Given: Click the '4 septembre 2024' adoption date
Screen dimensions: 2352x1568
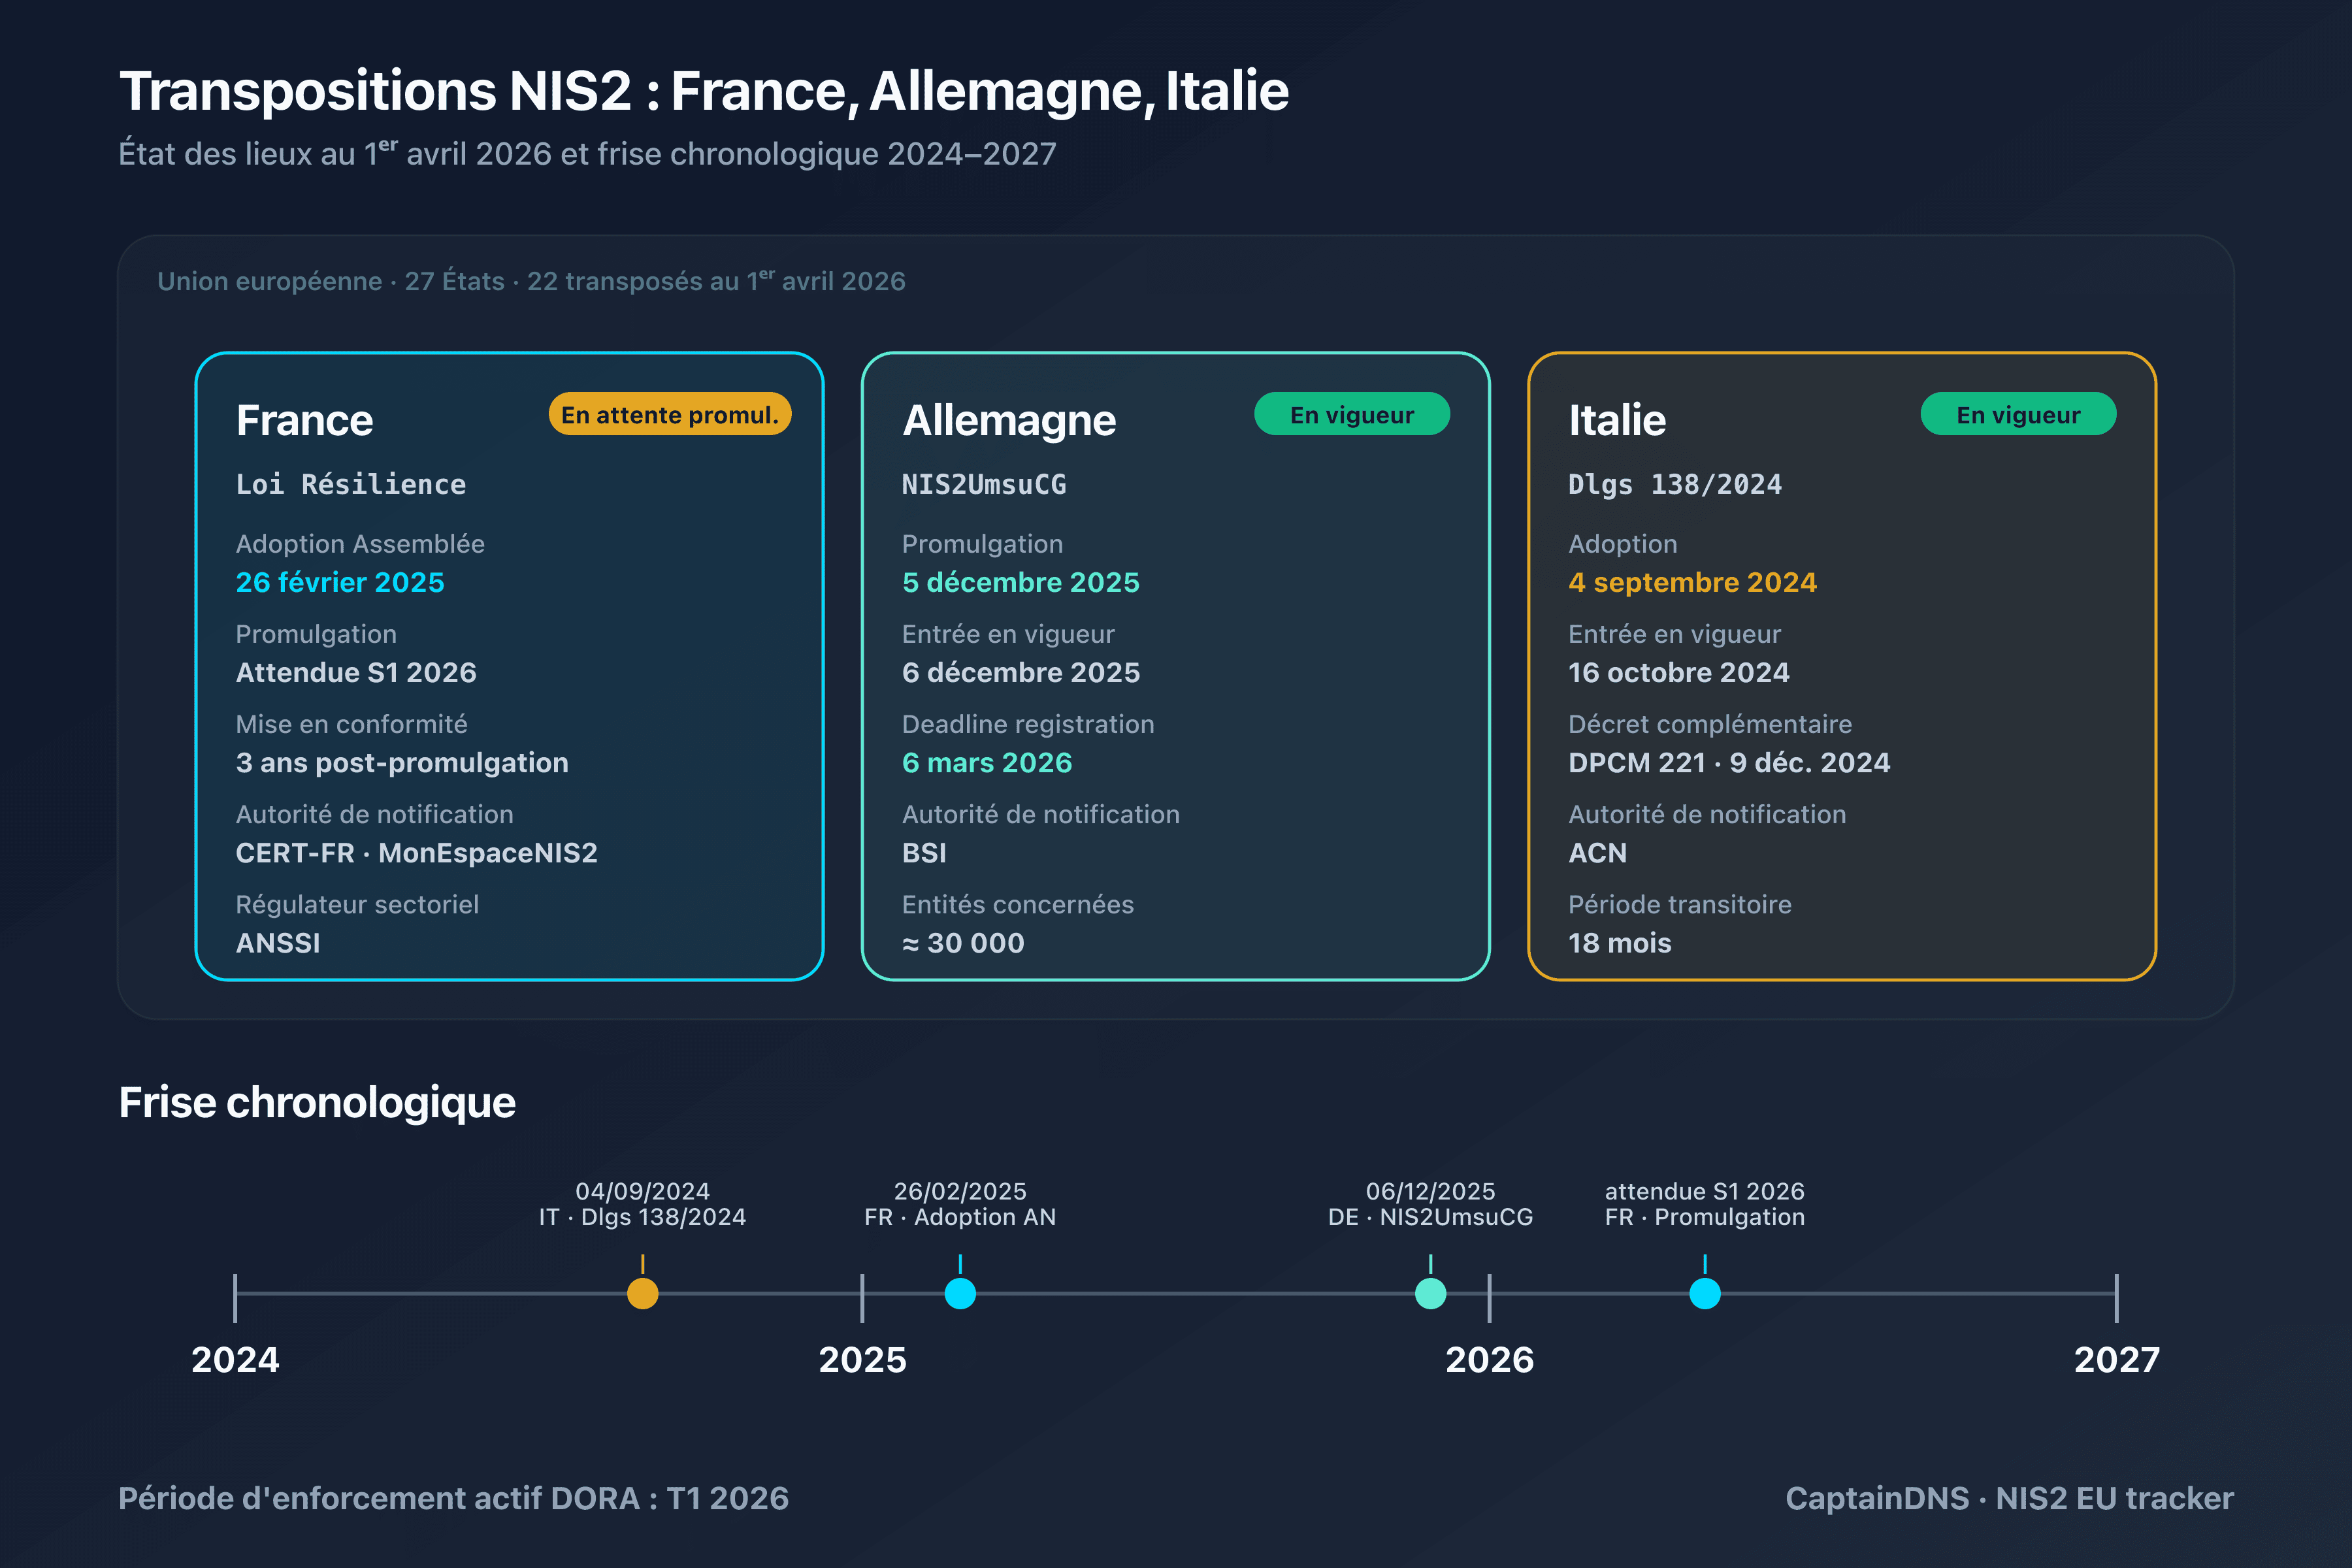Looking at the screenshot, I should click(1693, 582).
